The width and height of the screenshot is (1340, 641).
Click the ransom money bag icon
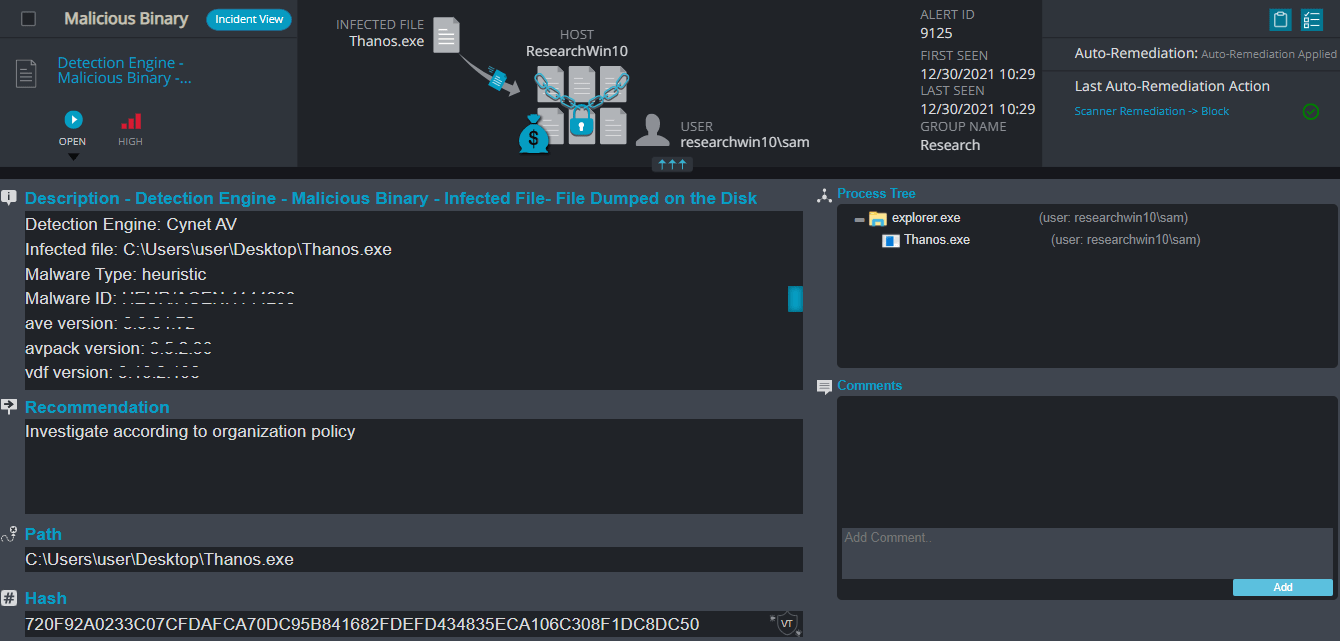pos(534,135)
